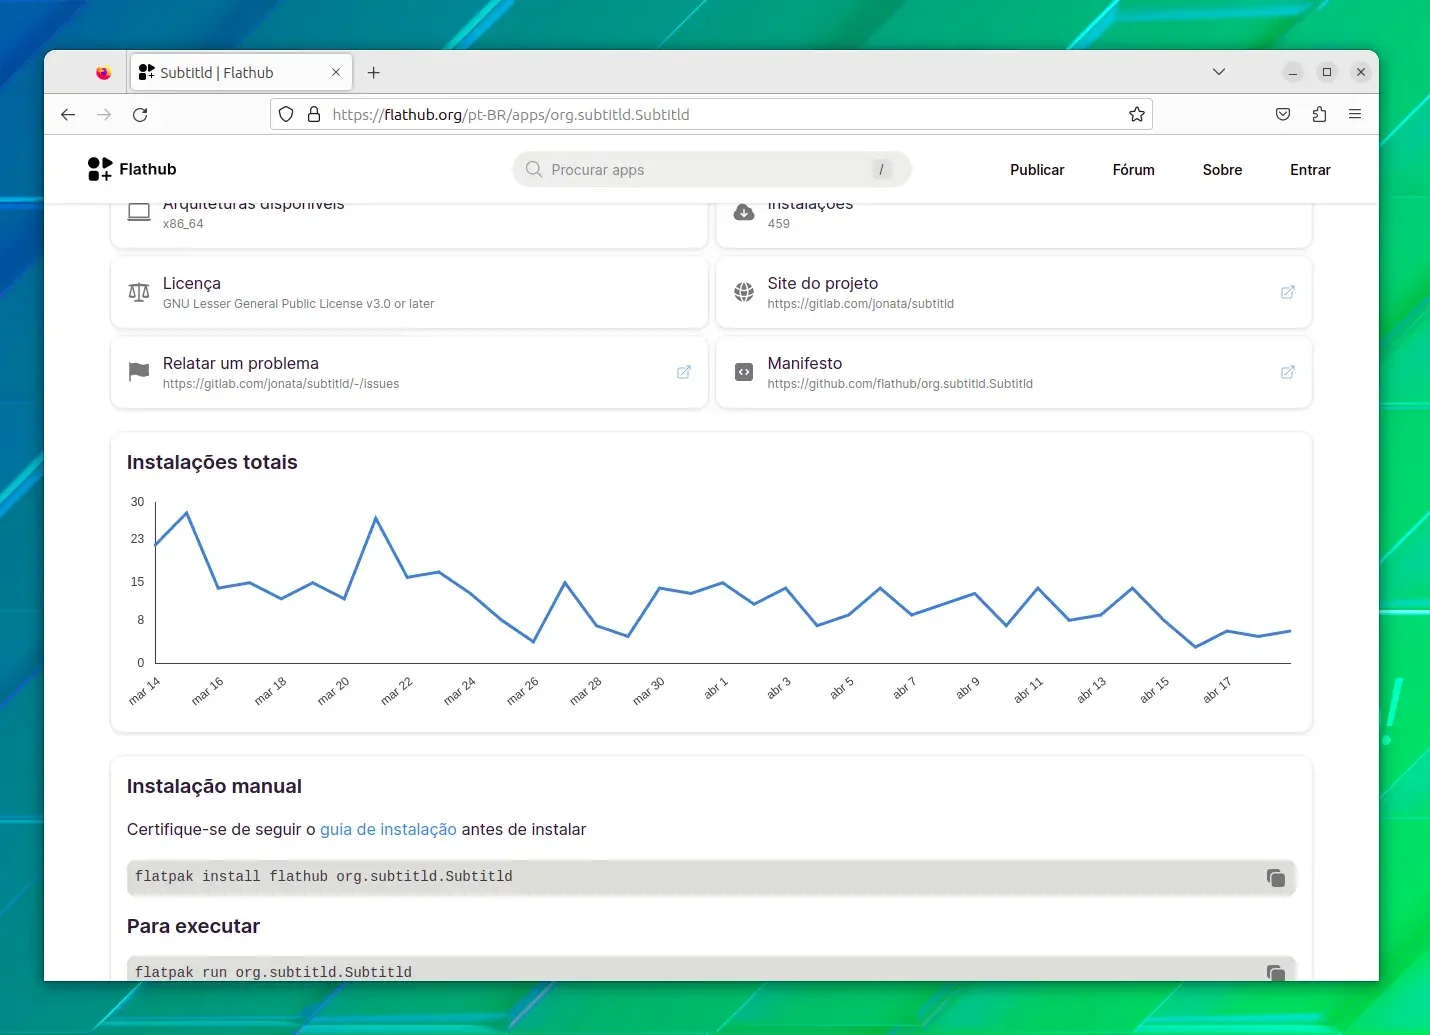Click the Licença scales icon
The height and width of the screenshot is (1035, 1430).
139,292
